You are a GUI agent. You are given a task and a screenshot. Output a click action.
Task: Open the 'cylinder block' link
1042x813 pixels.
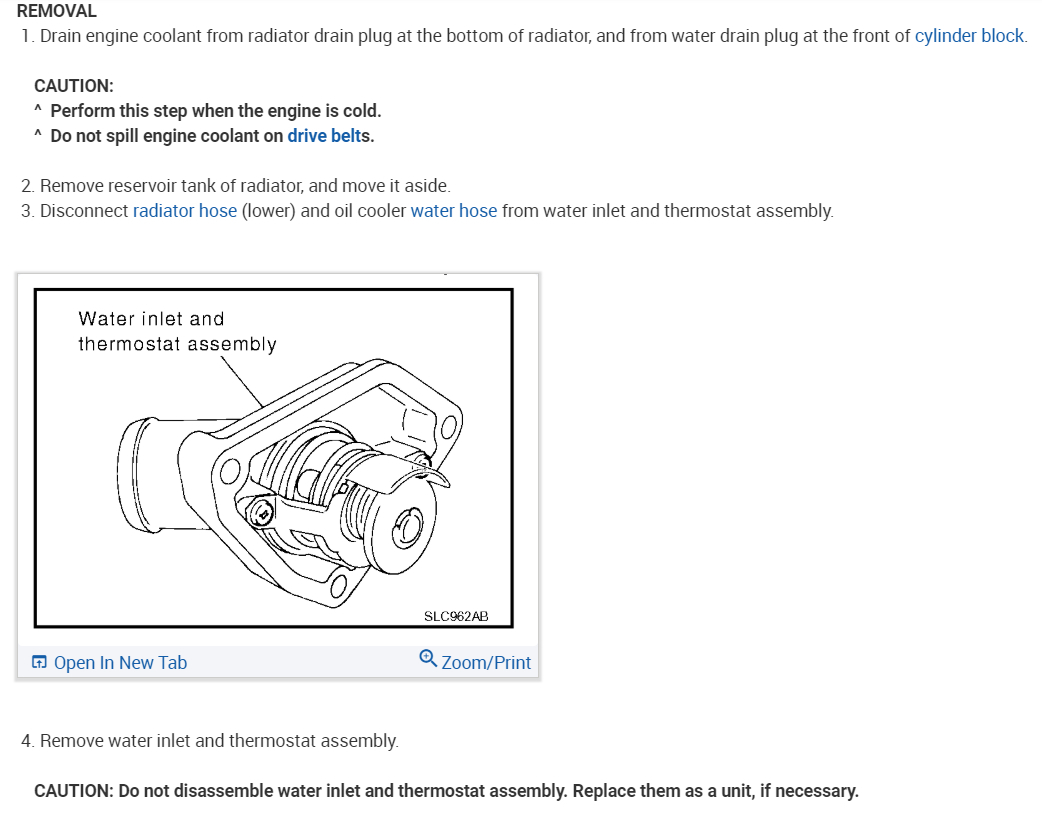click(x=969, y=36)
